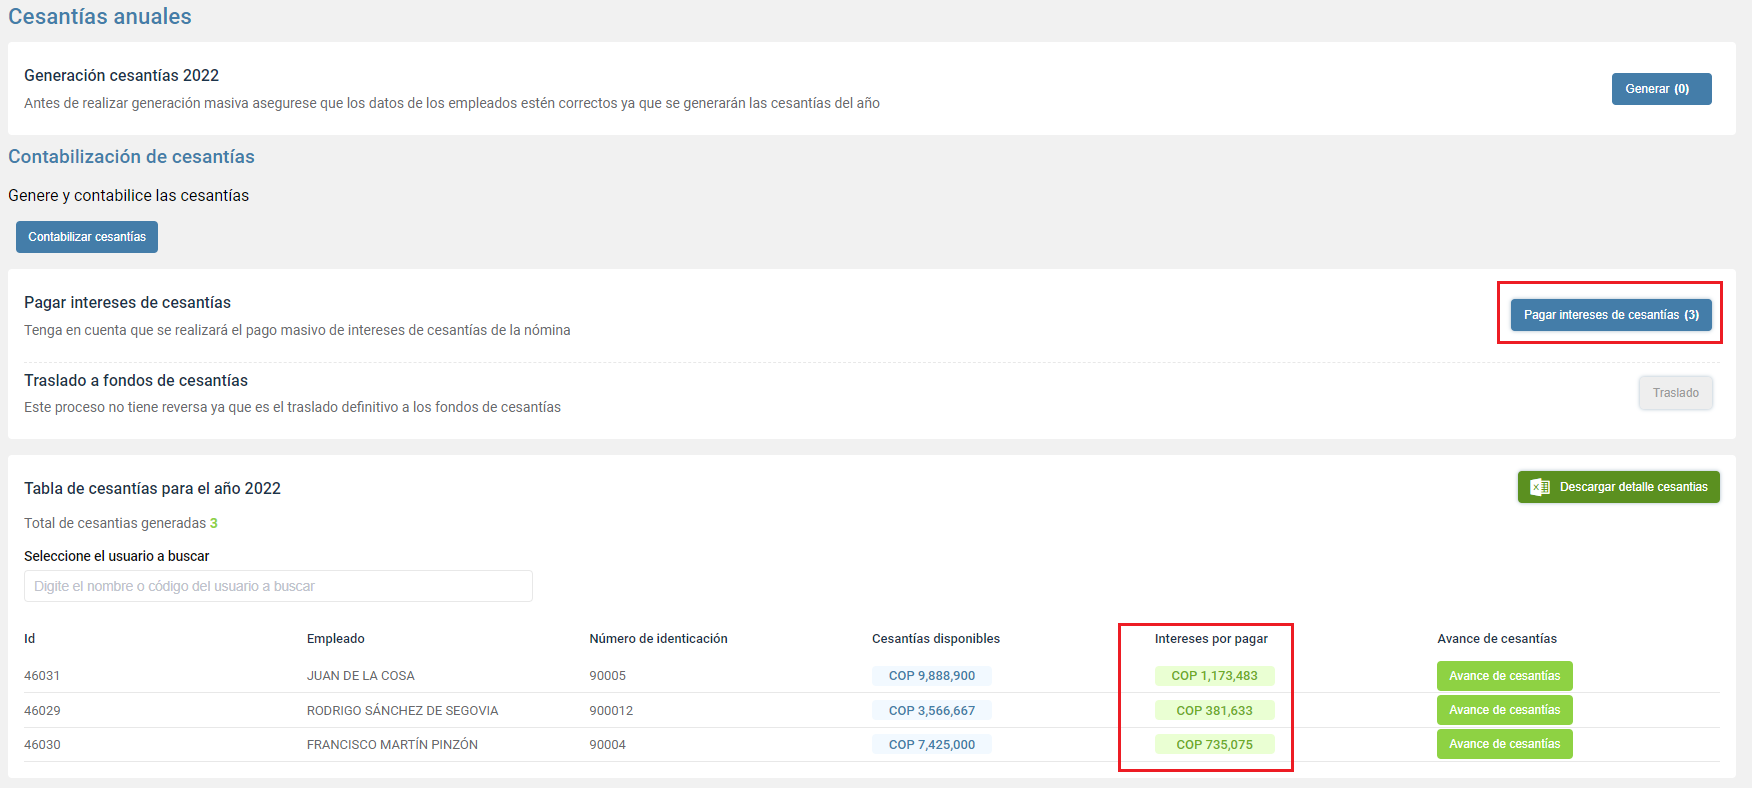Click Generación cesantías 2022 heading
1752x788 pixels.
point(121,76)
